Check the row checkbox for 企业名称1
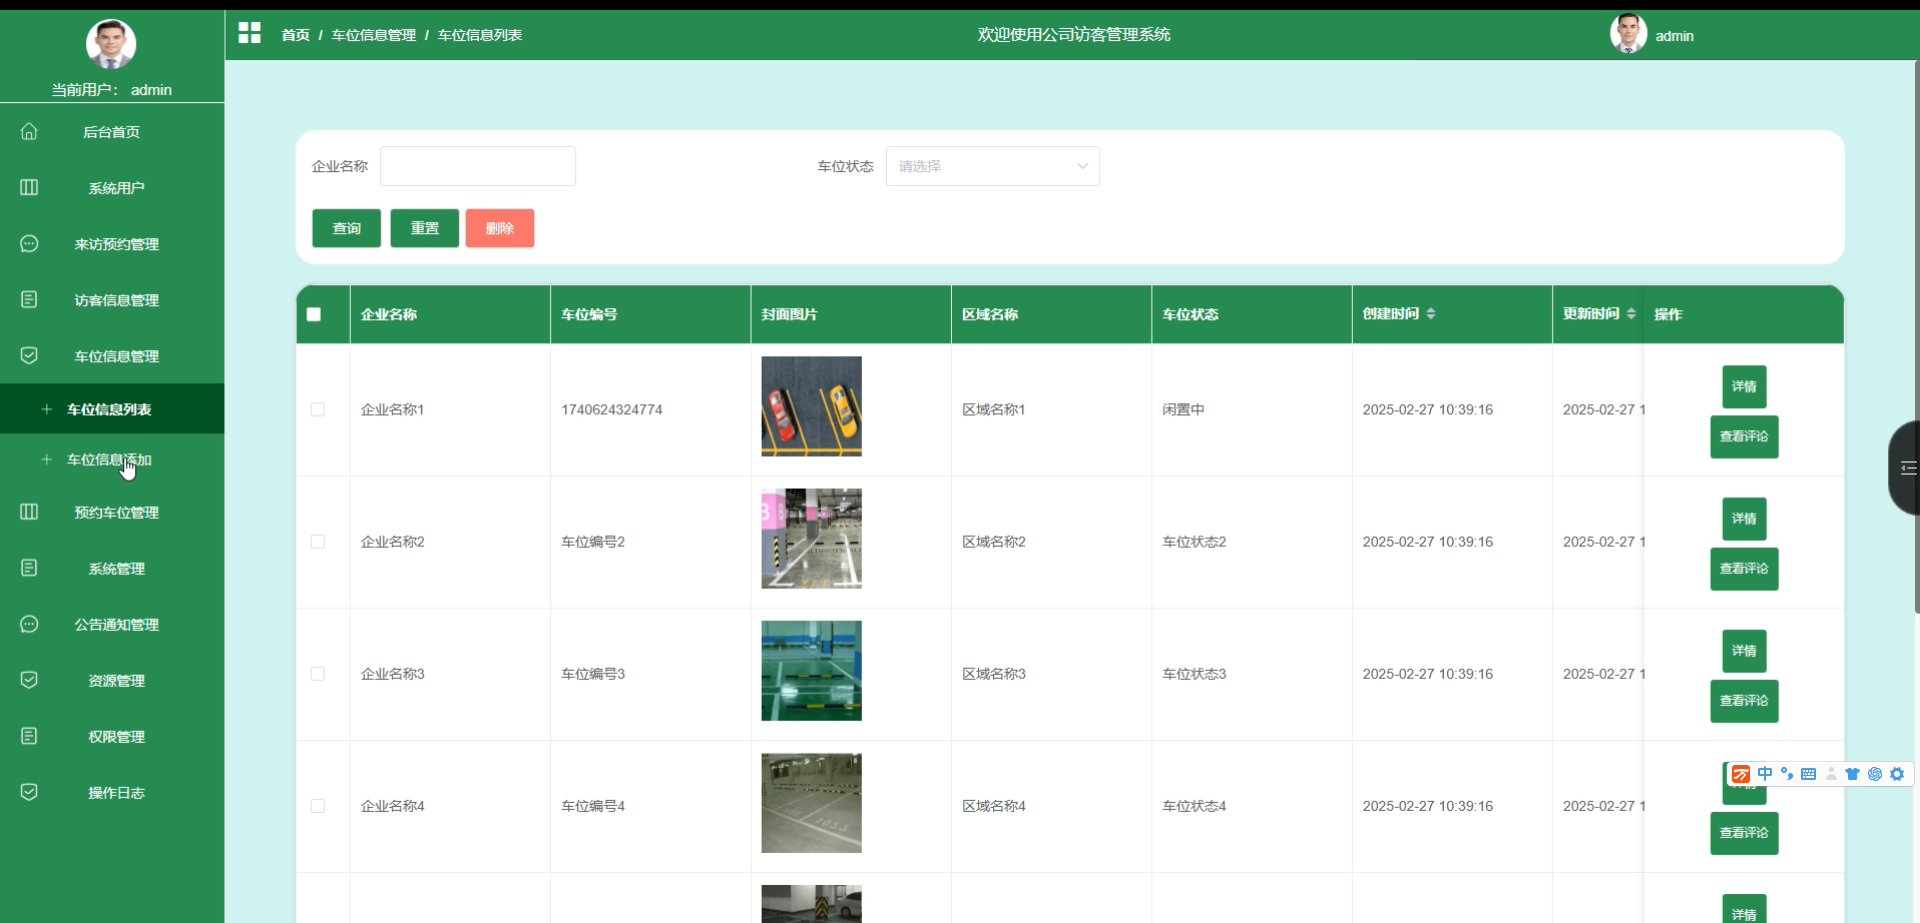The height and width of the screenshot is (923, 1920). (x=318, y=409)
